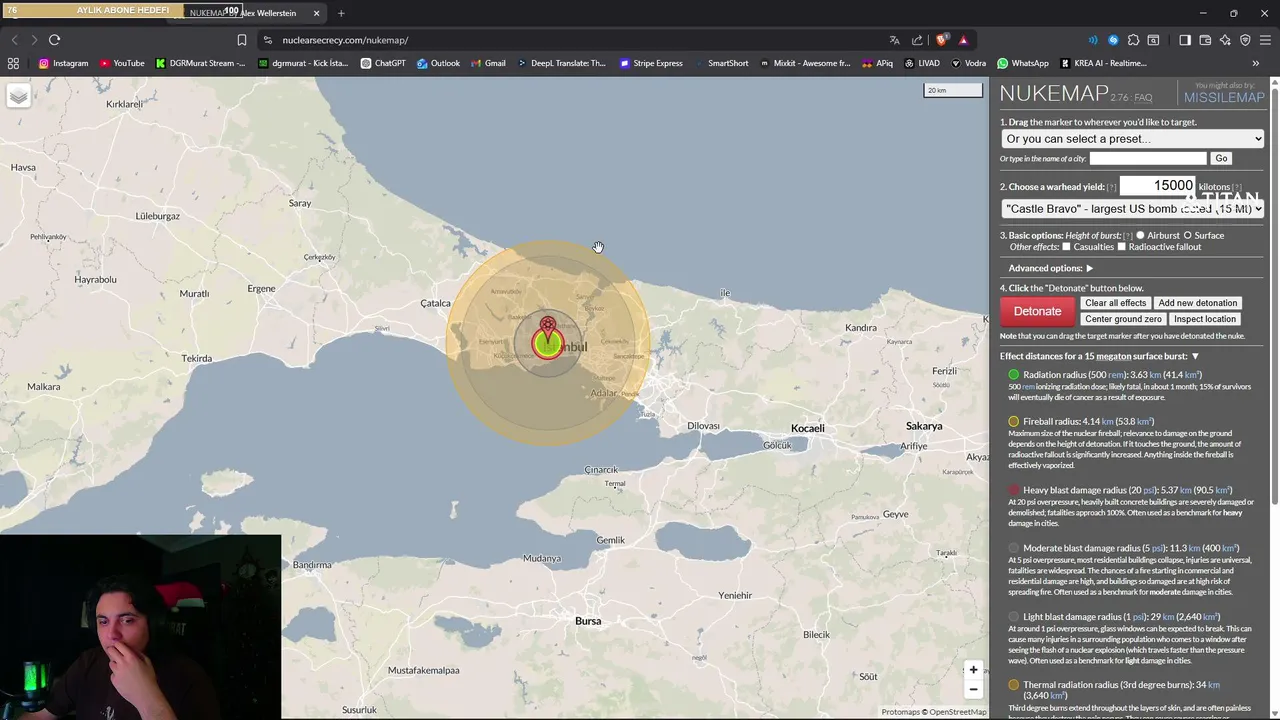Switch to the NUKEMAP by Alex Wellerstein tab
Viewport: 1280px width, 720px height.
click(245, 13)
